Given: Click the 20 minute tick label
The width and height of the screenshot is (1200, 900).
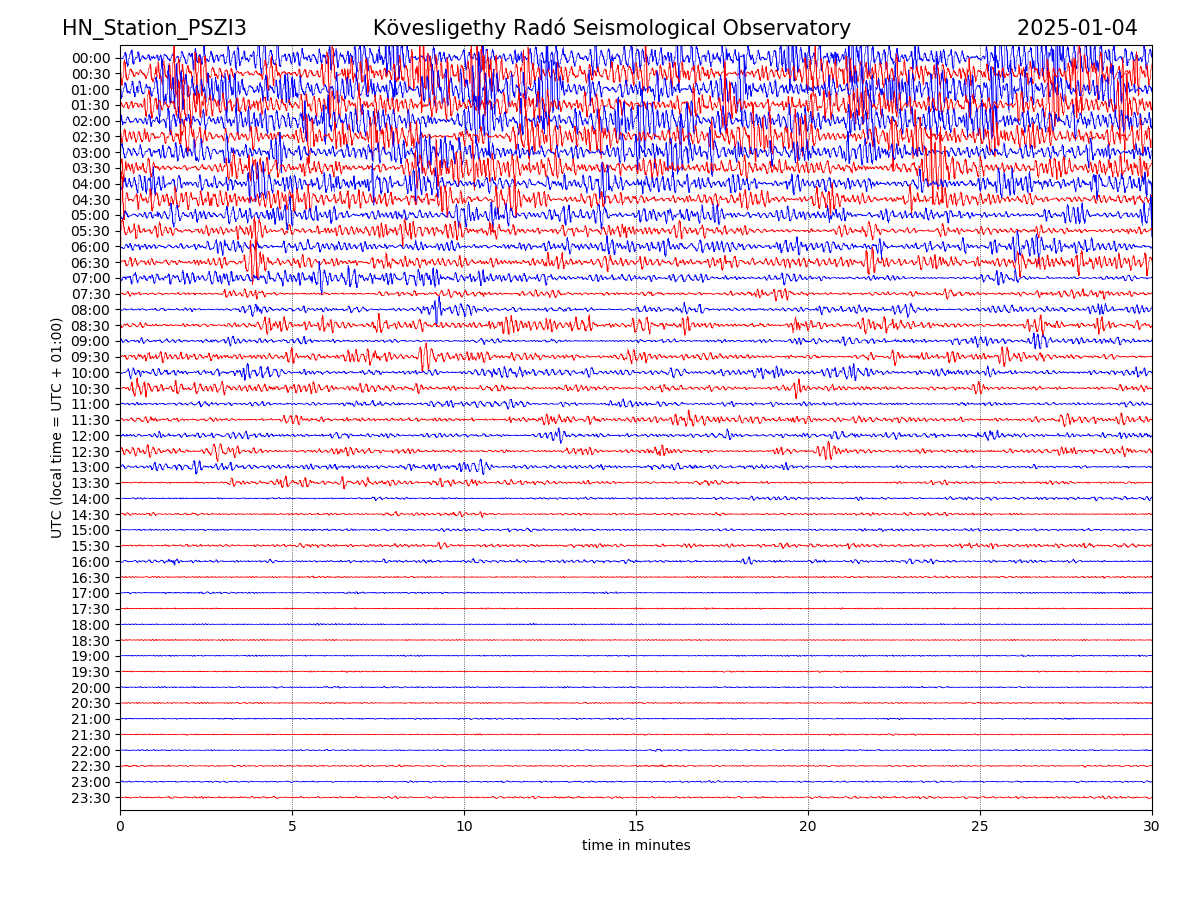Looking at the screenshot, I should pos(808,826).
